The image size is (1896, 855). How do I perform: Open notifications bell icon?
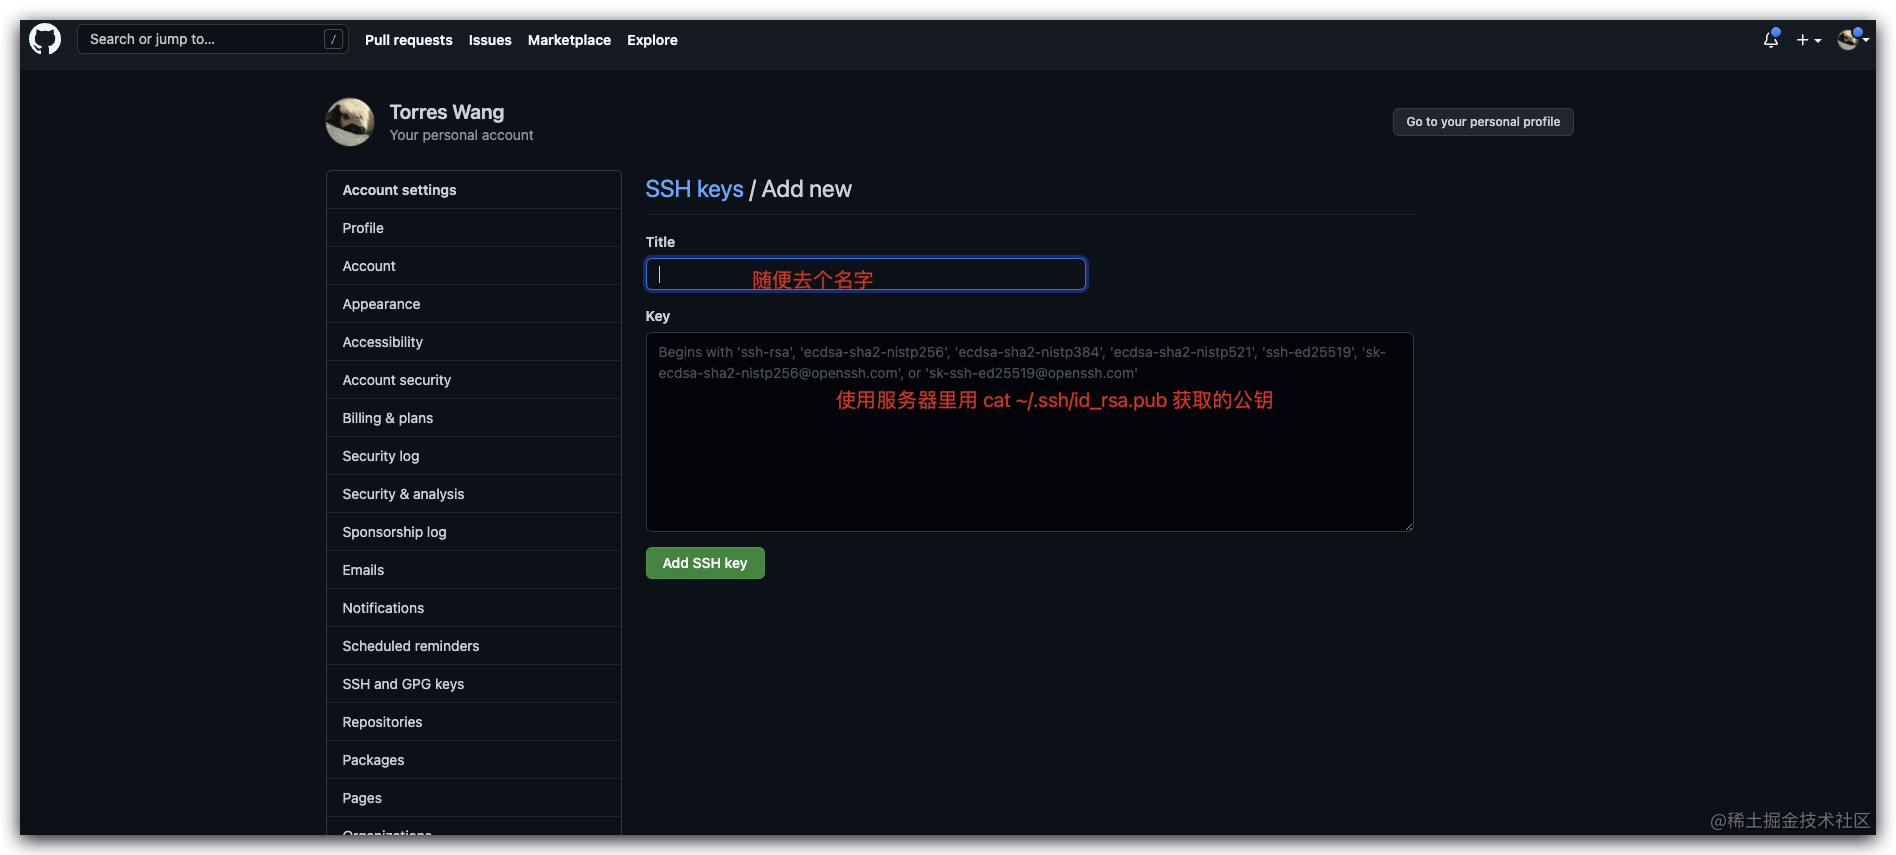click(x=1771, y=39)
